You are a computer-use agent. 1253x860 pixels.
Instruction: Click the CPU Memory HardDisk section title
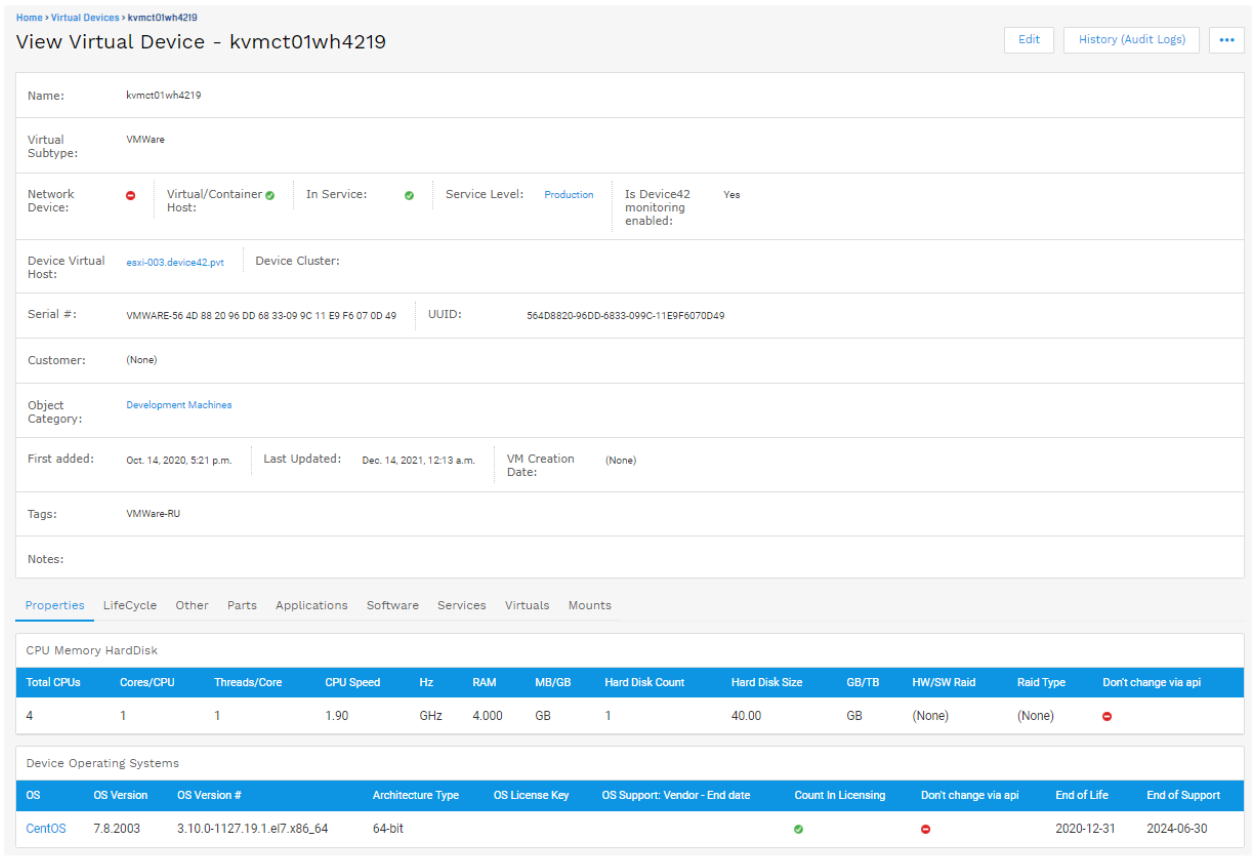pos(92,650)
